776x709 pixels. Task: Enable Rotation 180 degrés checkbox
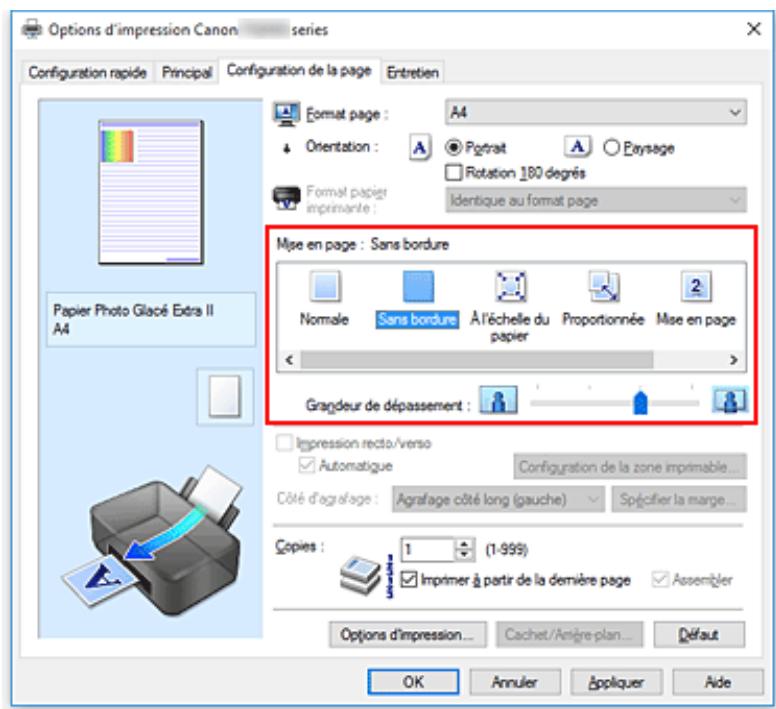click(x=453, y=173)
